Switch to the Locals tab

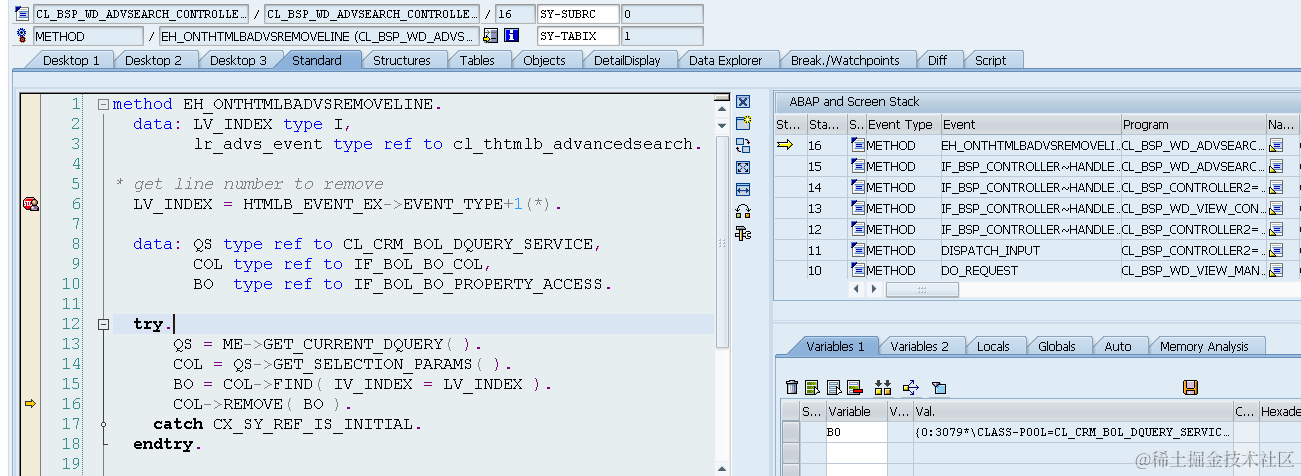[x=993, y=346]
